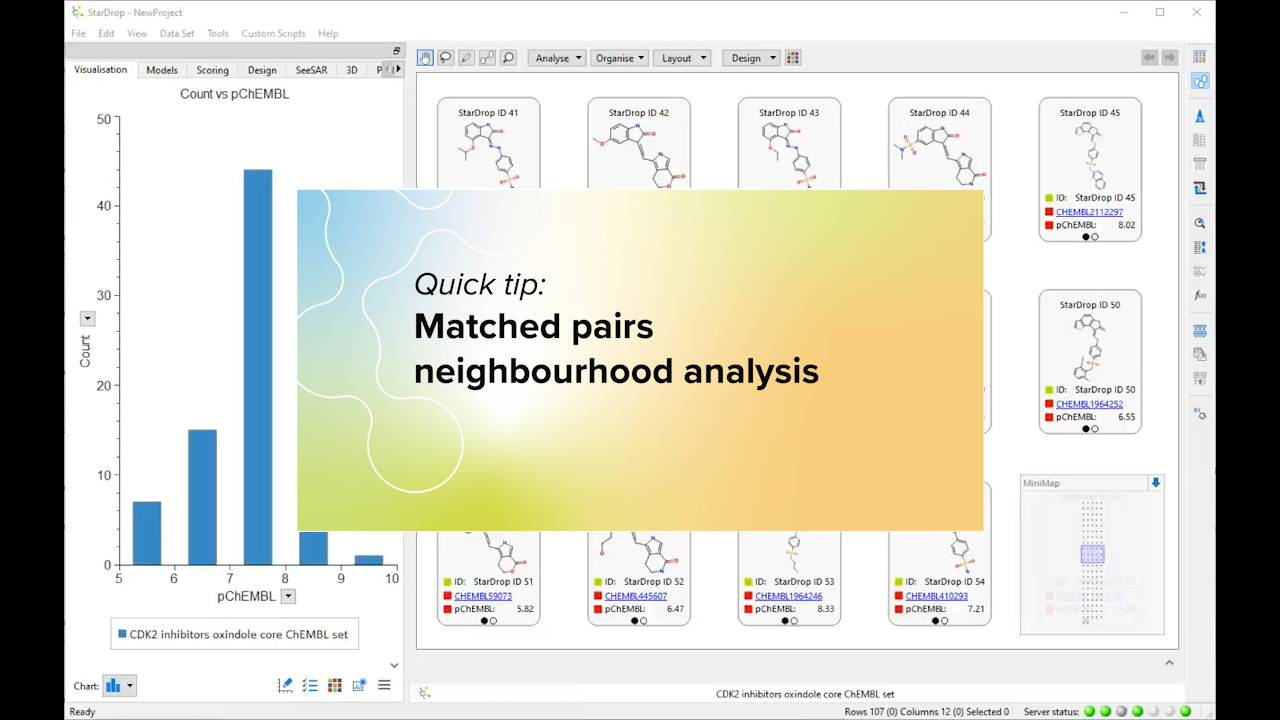Open the Chart type dropdown
This screenshot has height=720, width=1280.
point(119,686)
